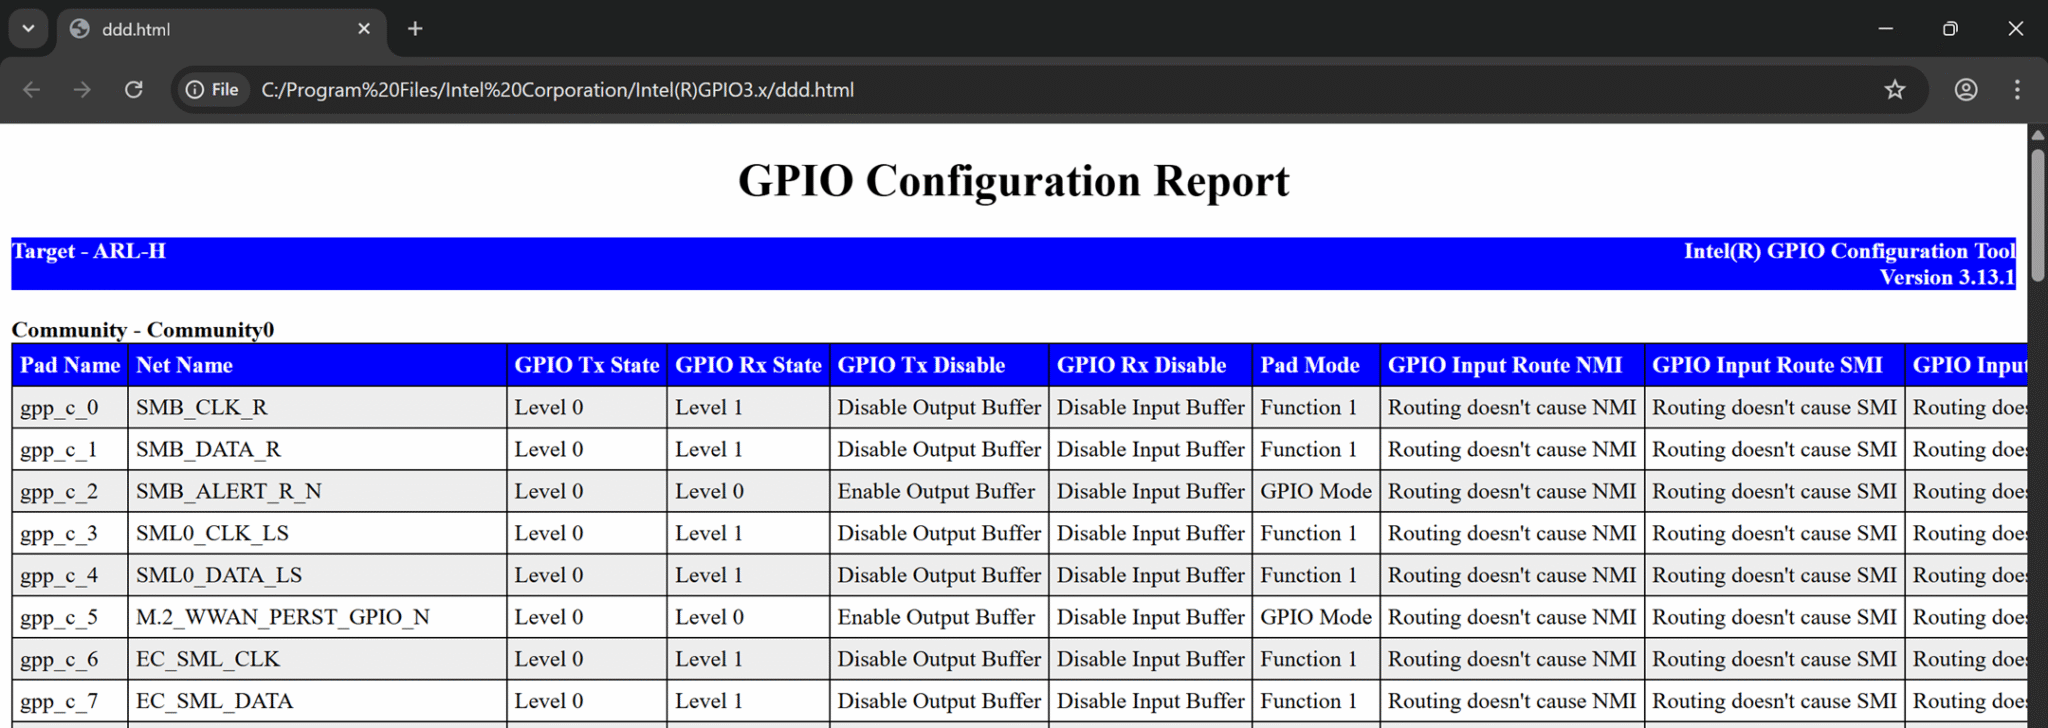Screen dimensions: 2048x728
Task: Click the GPIO Configuration Report heading
Action: click(x=1014, y=181)
